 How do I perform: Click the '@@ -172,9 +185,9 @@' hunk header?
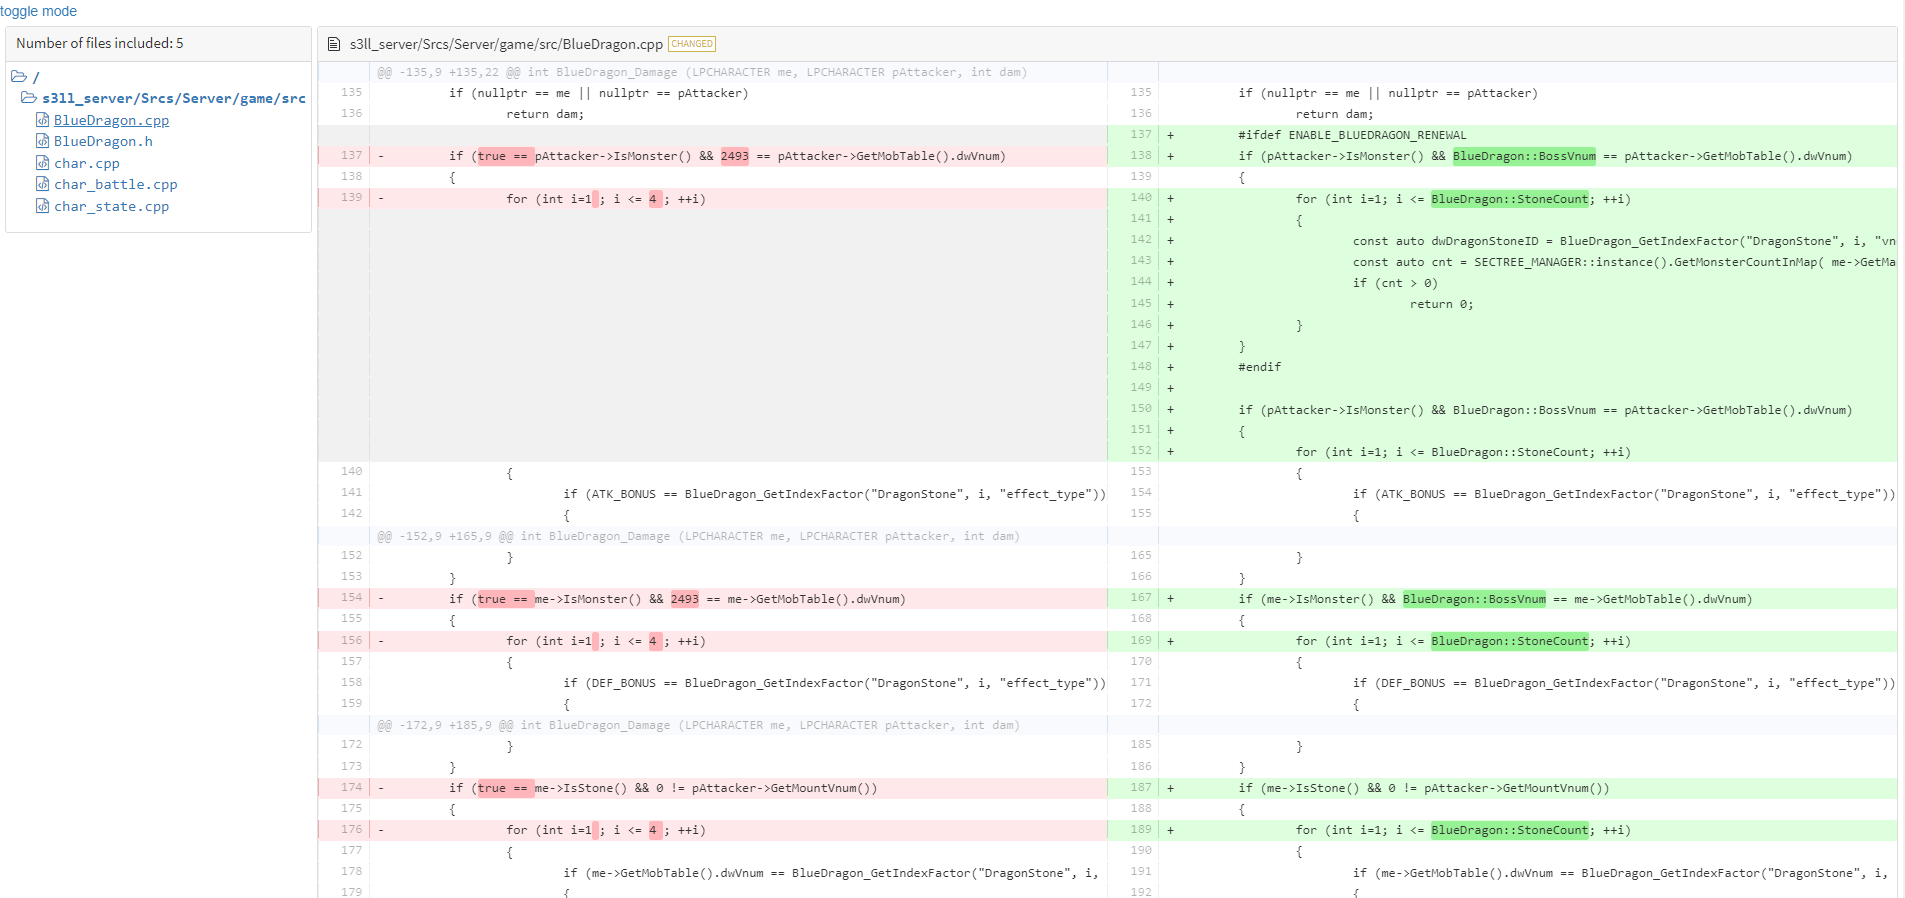click(x=698, y=725)
